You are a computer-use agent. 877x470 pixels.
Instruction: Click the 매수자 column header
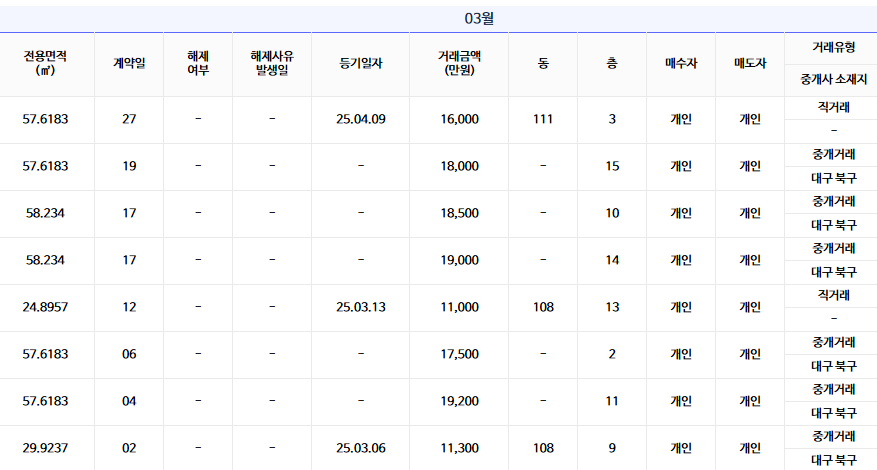681,63
